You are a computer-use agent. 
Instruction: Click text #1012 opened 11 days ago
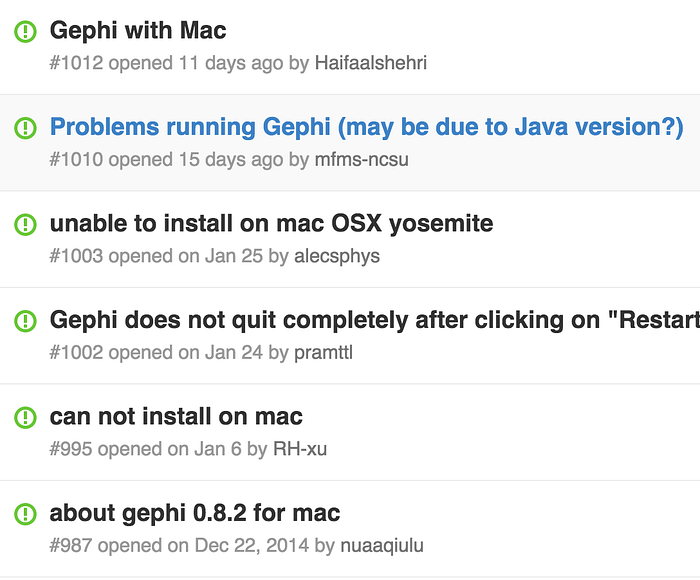(166, 63)
